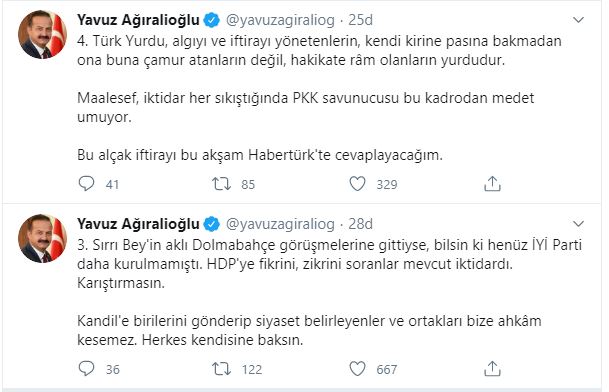Viewport: 609px width, 392px height.
Task: Like the tweet with 329 likes
Action: coord(357,183)
